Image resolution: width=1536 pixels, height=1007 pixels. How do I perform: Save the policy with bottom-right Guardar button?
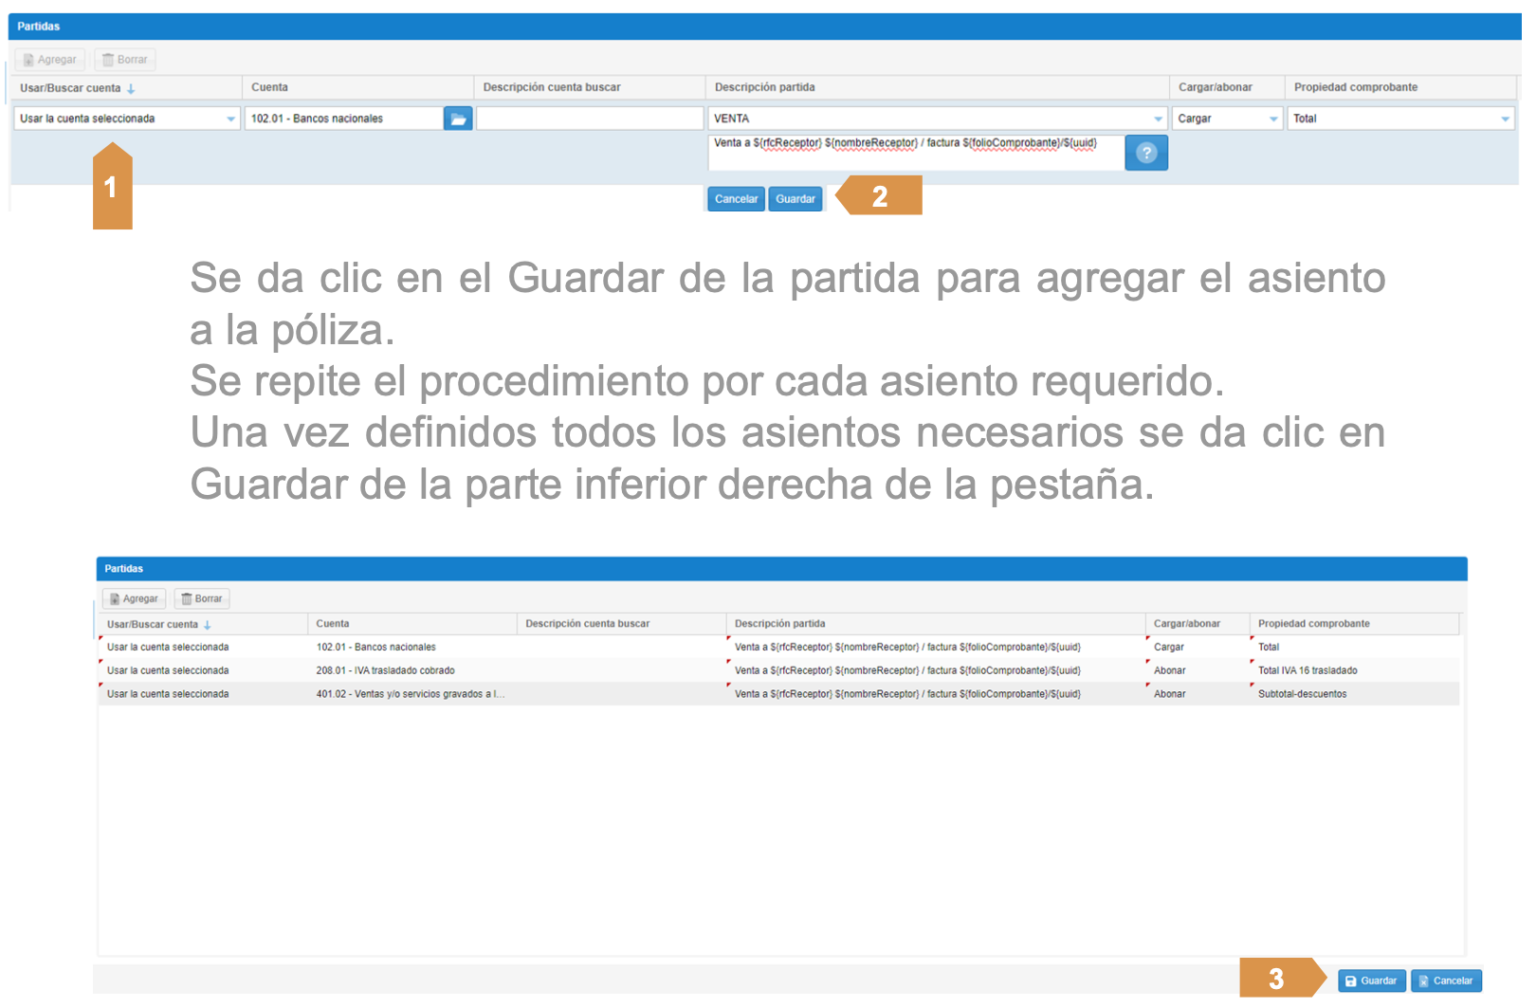click(1371, 981)
